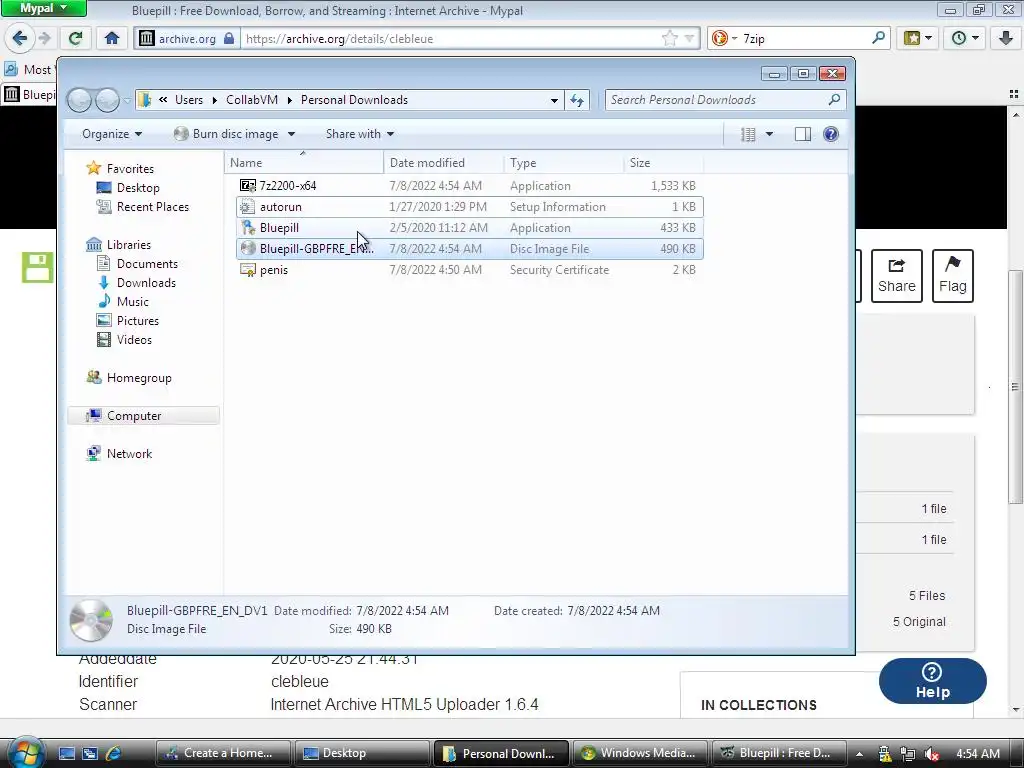Show hidden system tray icons
The image size is (1024, 768).
tap(859, 754)
